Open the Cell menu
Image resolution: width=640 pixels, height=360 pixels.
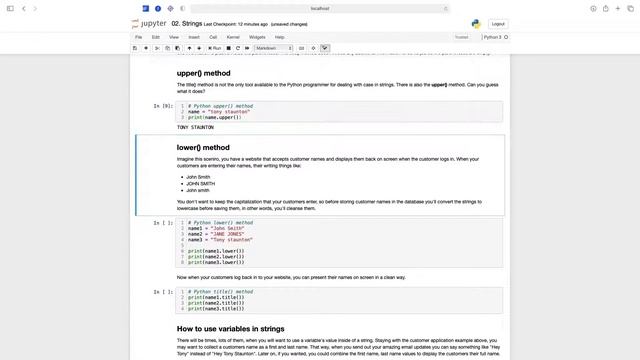click(213, 37)
